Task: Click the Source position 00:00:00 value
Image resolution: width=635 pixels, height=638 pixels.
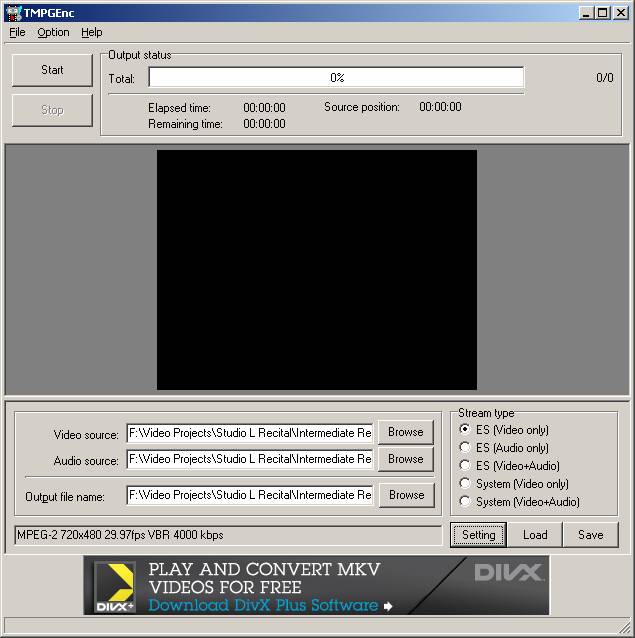Action: (440, 107)
